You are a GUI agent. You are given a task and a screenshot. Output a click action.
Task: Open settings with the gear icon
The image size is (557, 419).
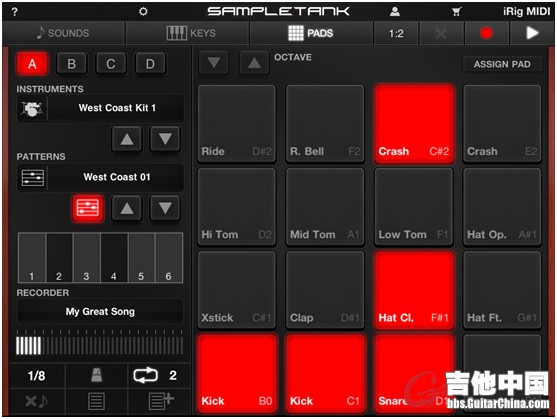(x=143, y=12)
